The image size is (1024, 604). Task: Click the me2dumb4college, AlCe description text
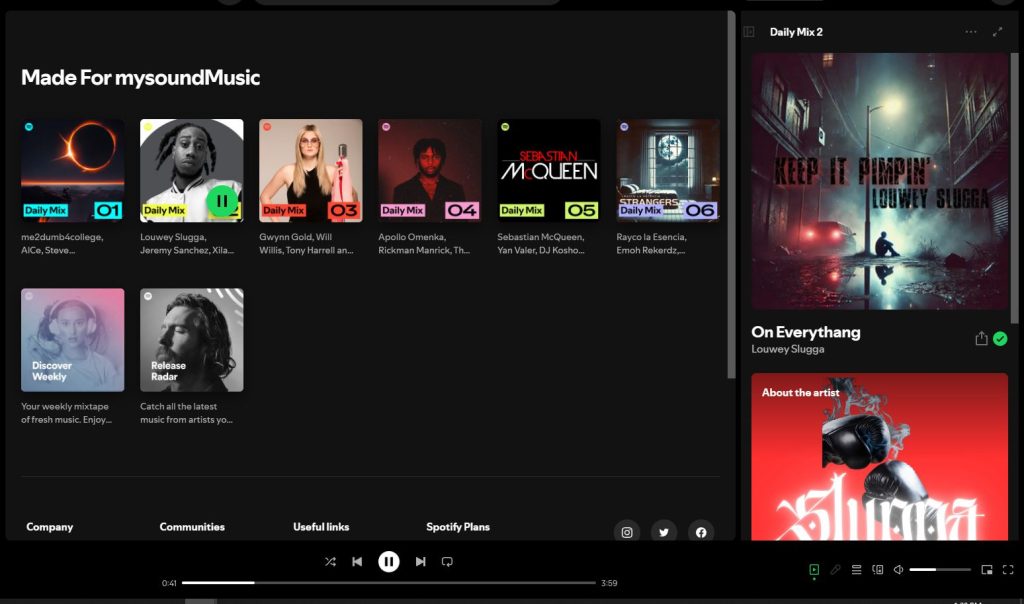point(62,244)
